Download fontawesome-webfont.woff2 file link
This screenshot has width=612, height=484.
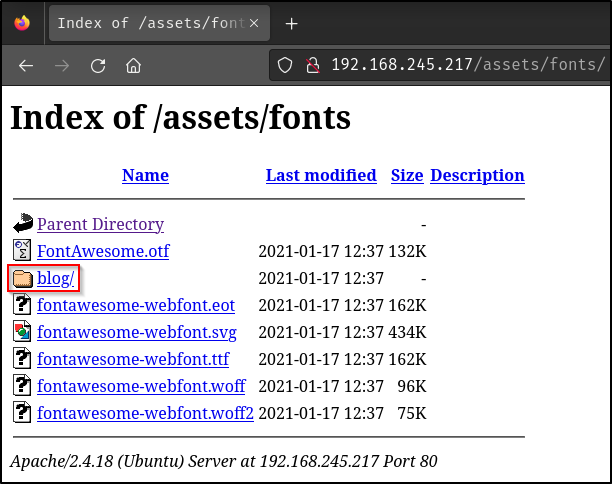(145, 412)
